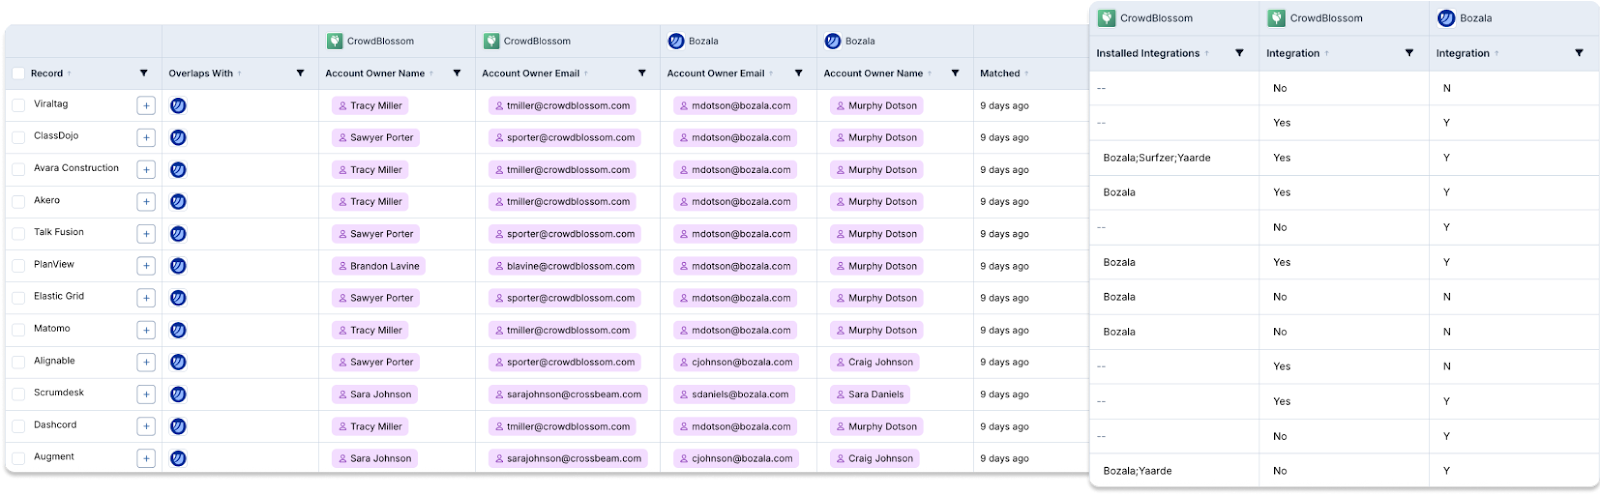The width and height of the screenshot is (1600, 496).
Task: Click Bozala overlap icon in Matomo row
Action: [178, 329]
